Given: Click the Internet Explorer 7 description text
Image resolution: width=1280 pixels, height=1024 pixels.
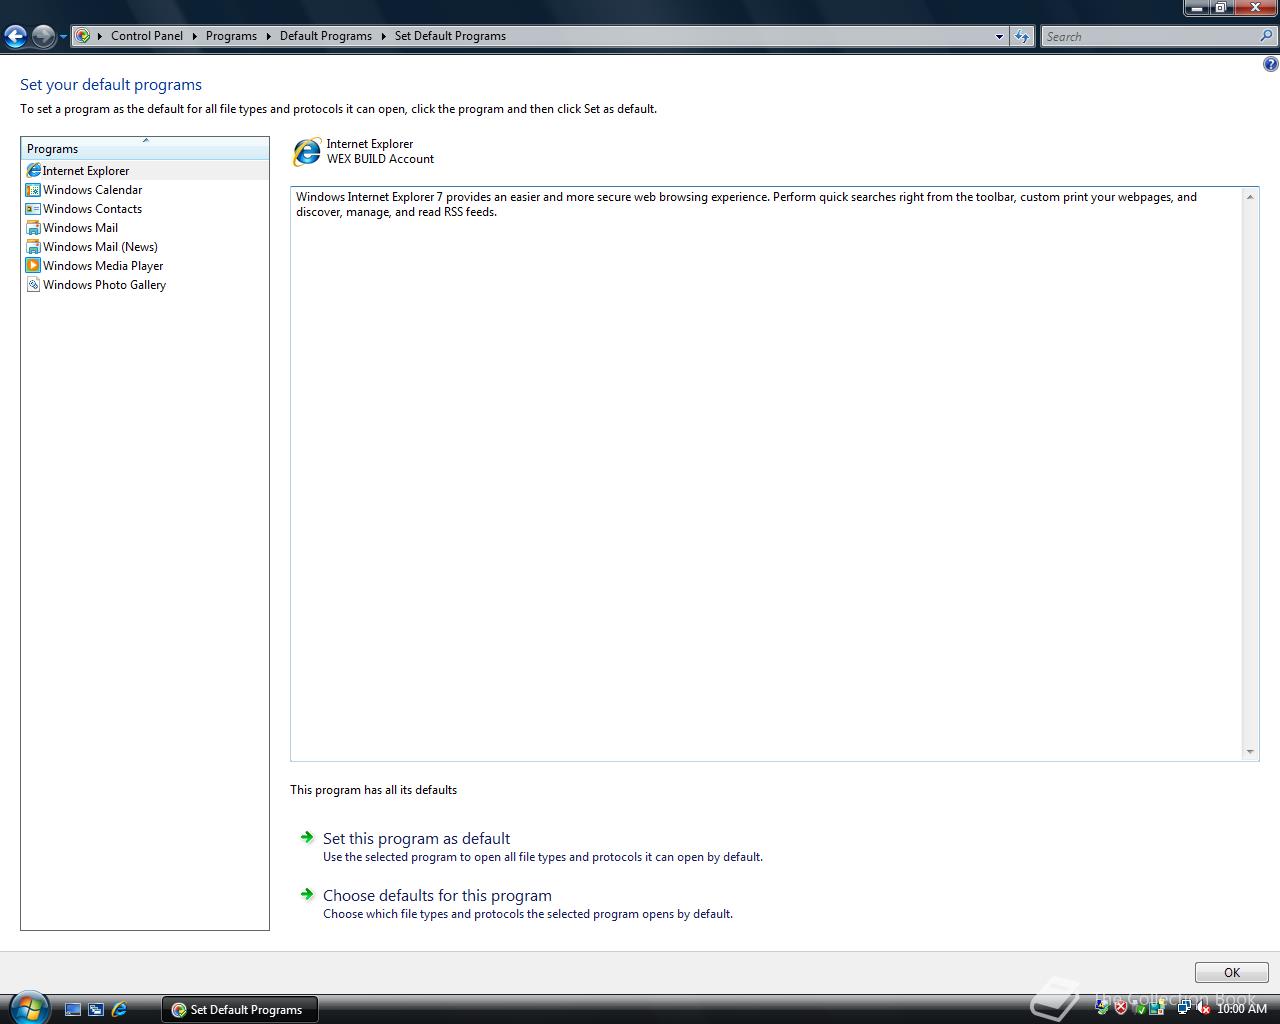Looking at the screenshot, I should tap(746, 204).
